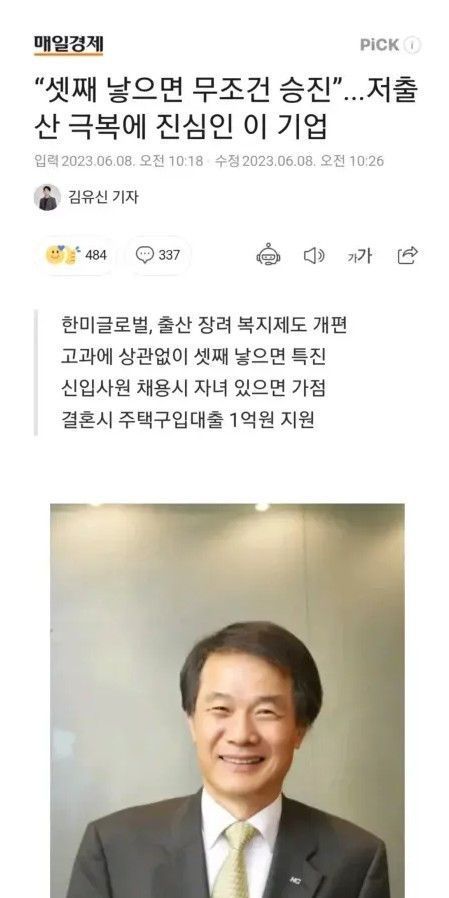Click the comment speech bubble icon
Image resolution: width=449 pixels, height=898 pixels.
pyautogui.click(x=144, y=255)
